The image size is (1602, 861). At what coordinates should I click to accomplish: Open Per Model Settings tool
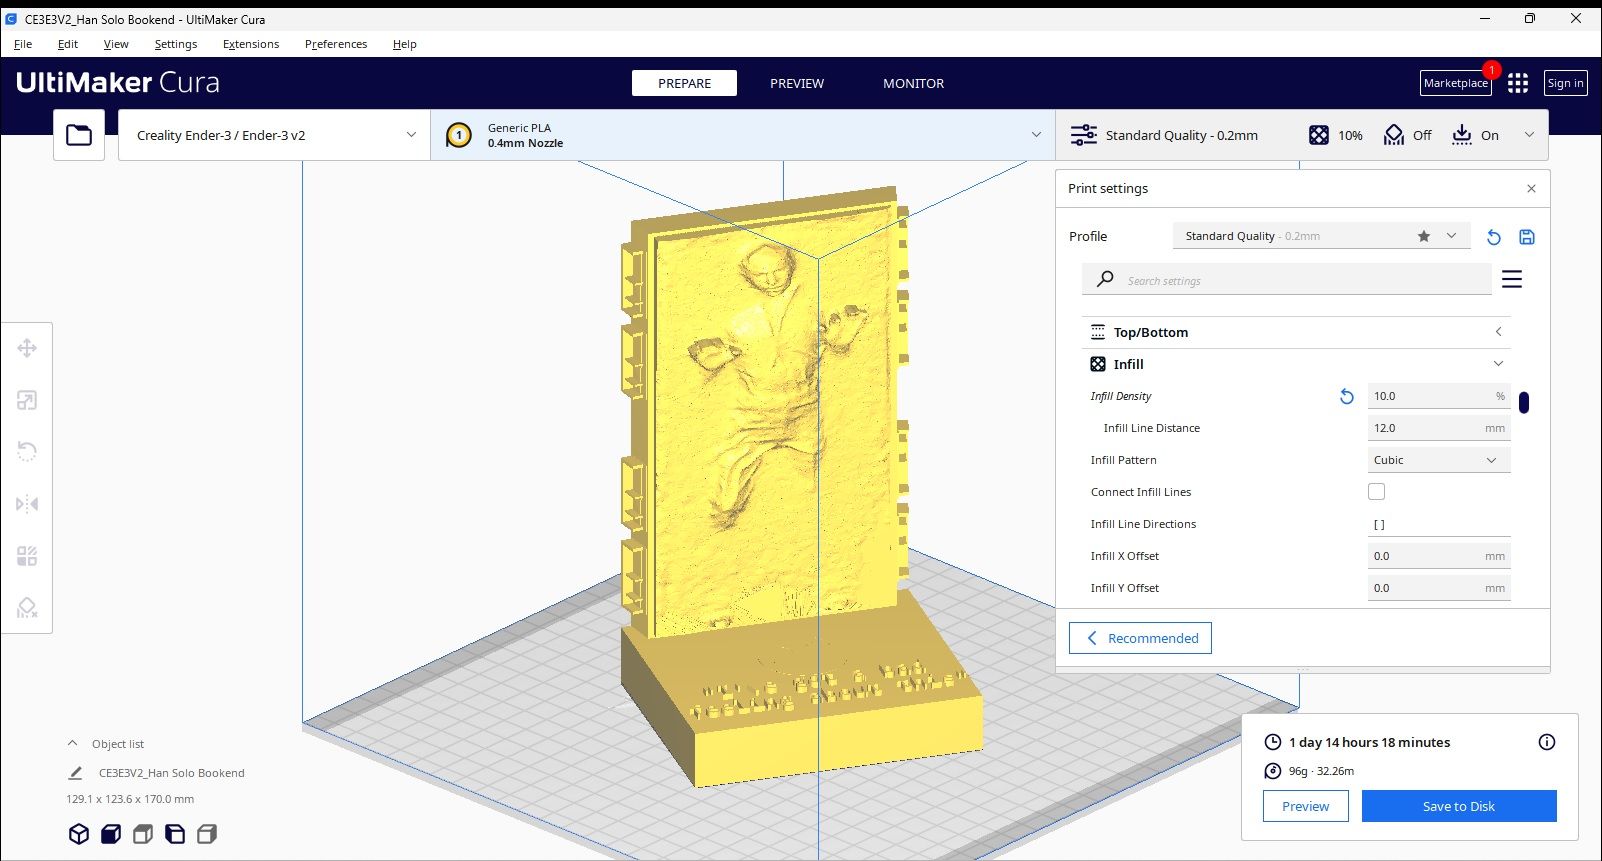click(27, 556)
